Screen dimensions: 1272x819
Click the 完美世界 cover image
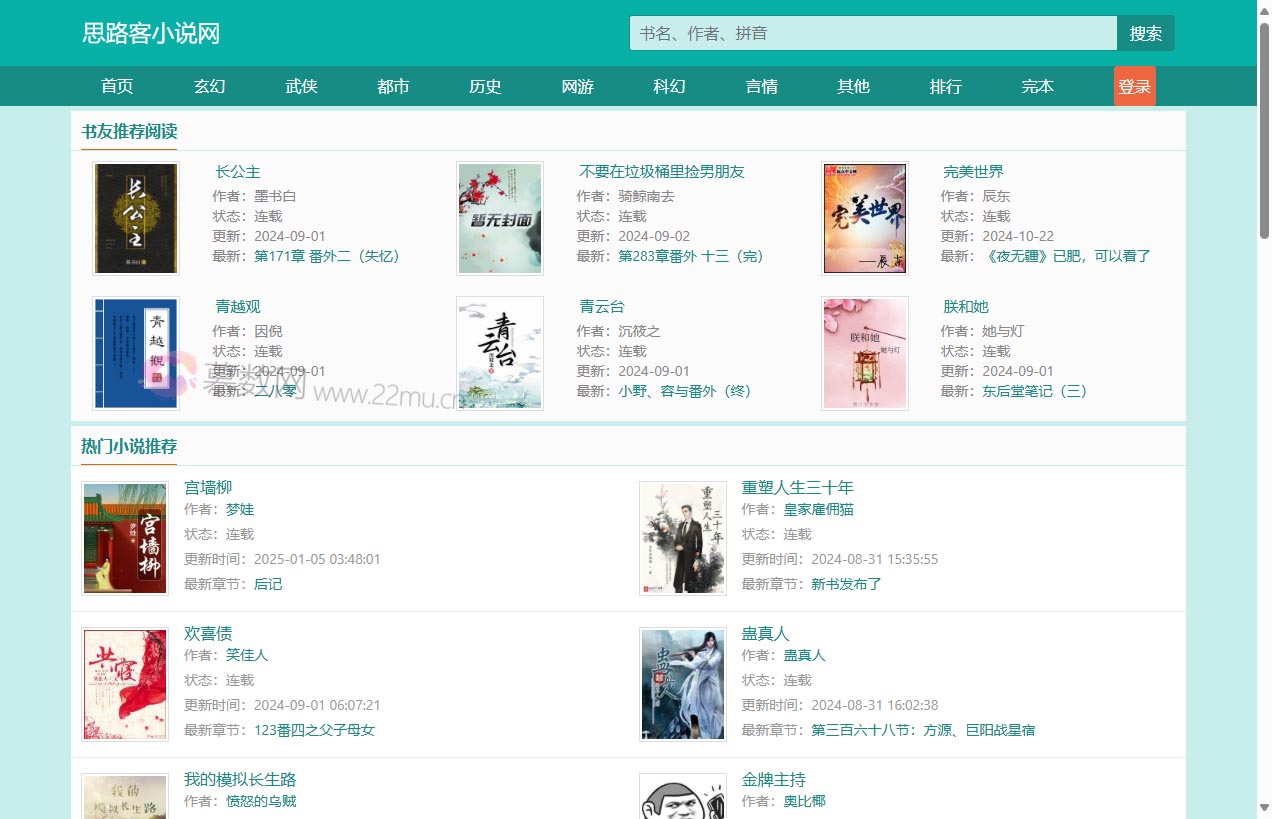tap(864, 218)
